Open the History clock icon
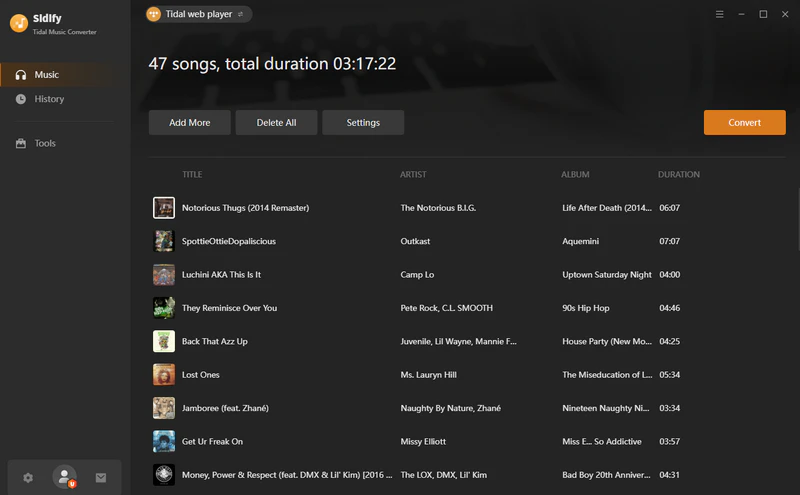This screenshot has width=800, height=495. (x=20, y=99)
